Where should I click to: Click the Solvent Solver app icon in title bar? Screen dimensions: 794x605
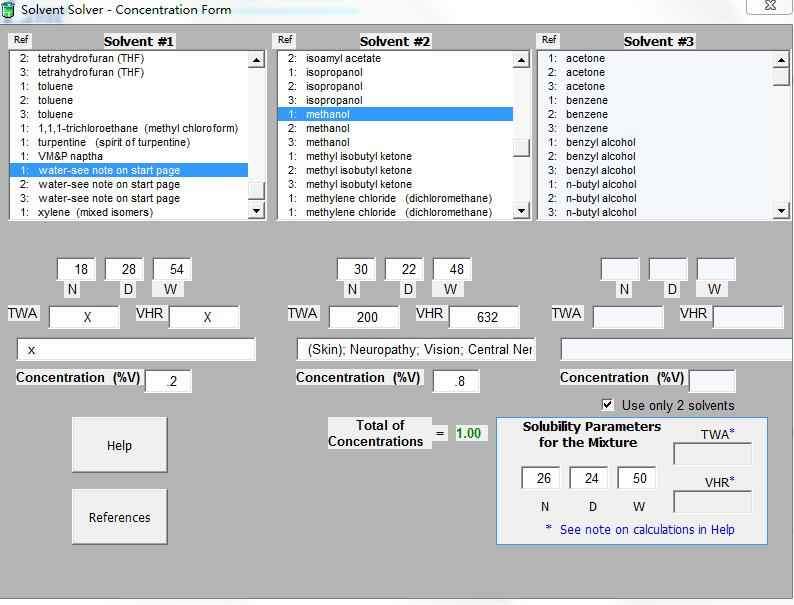(x=9, y=10)
